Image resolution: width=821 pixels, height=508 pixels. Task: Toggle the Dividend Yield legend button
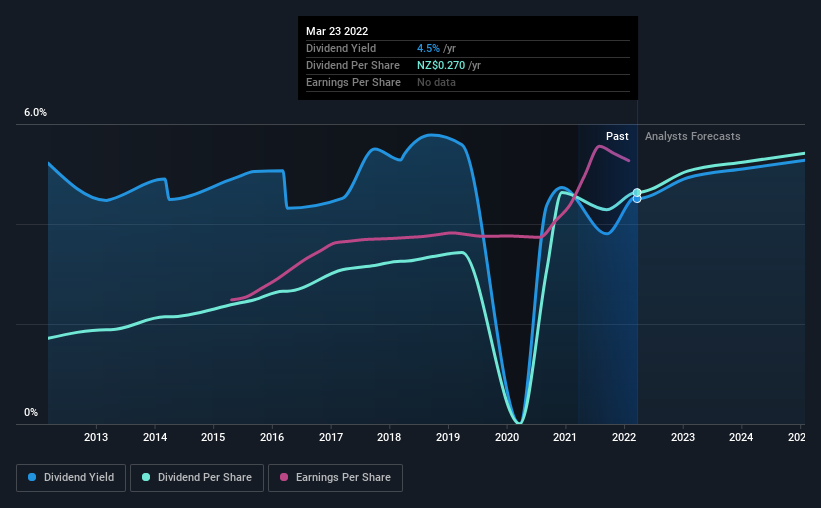coord(71,478)
